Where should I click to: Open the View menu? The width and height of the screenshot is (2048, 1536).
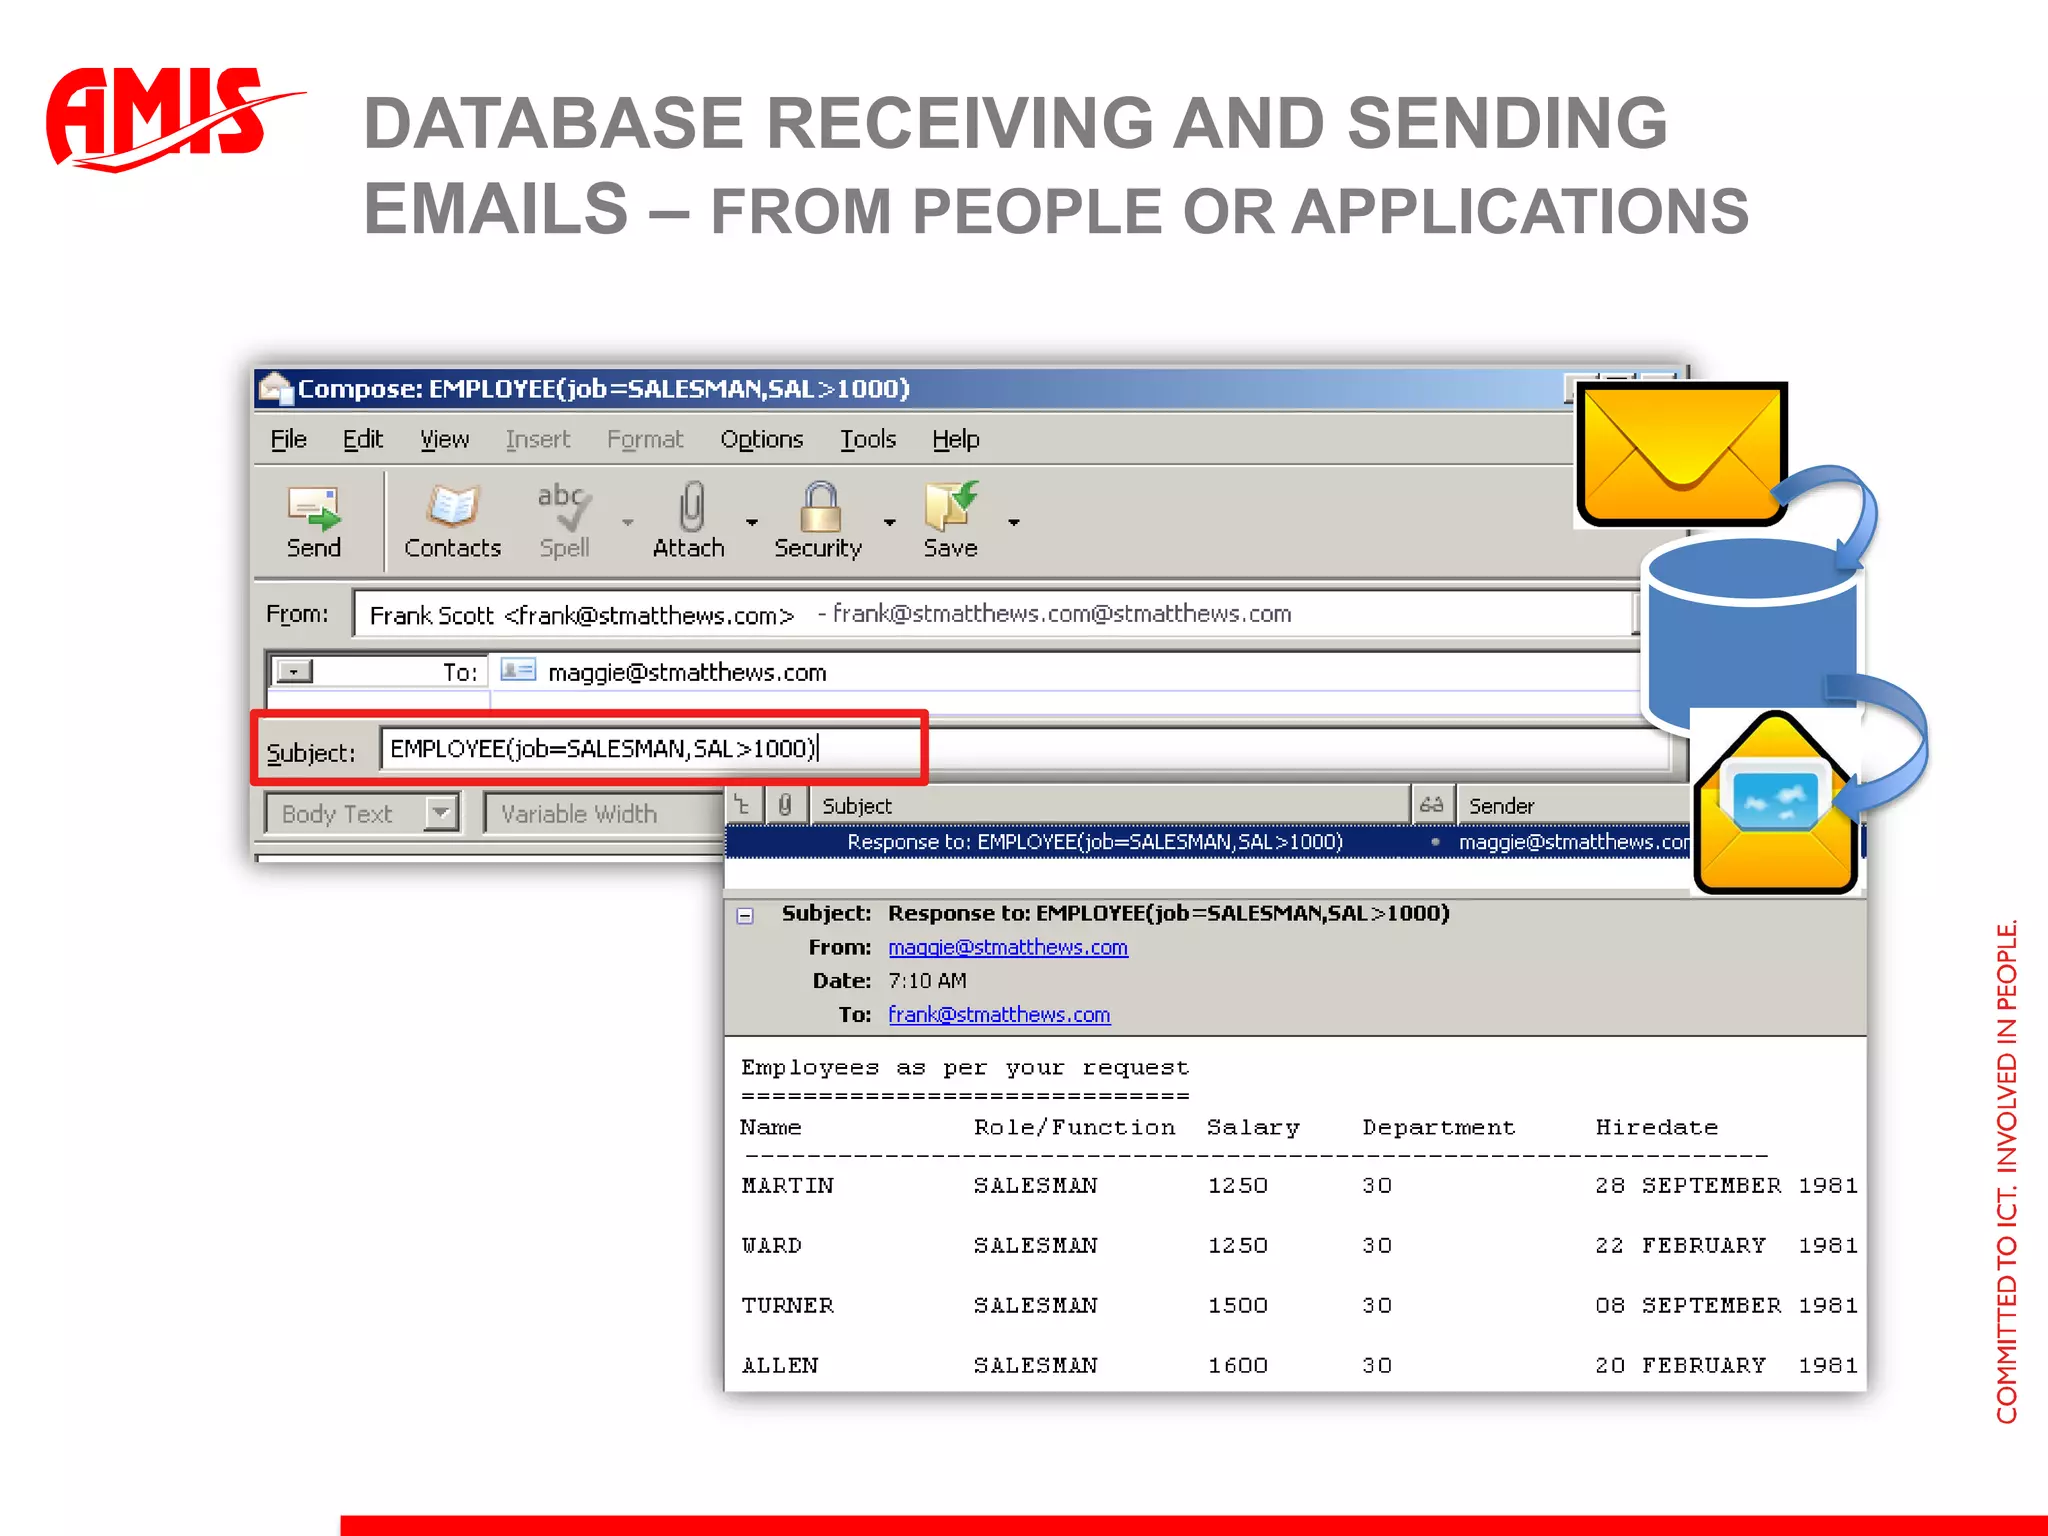(444, 439)
